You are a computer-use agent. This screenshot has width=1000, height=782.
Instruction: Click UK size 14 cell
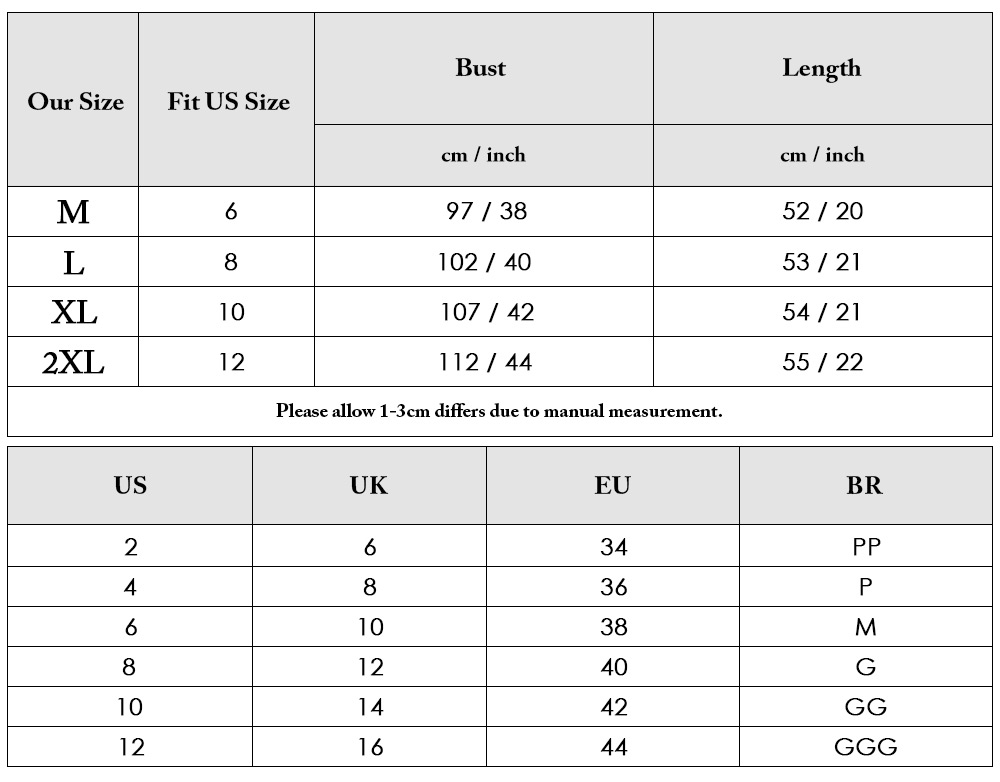(369, 706)
